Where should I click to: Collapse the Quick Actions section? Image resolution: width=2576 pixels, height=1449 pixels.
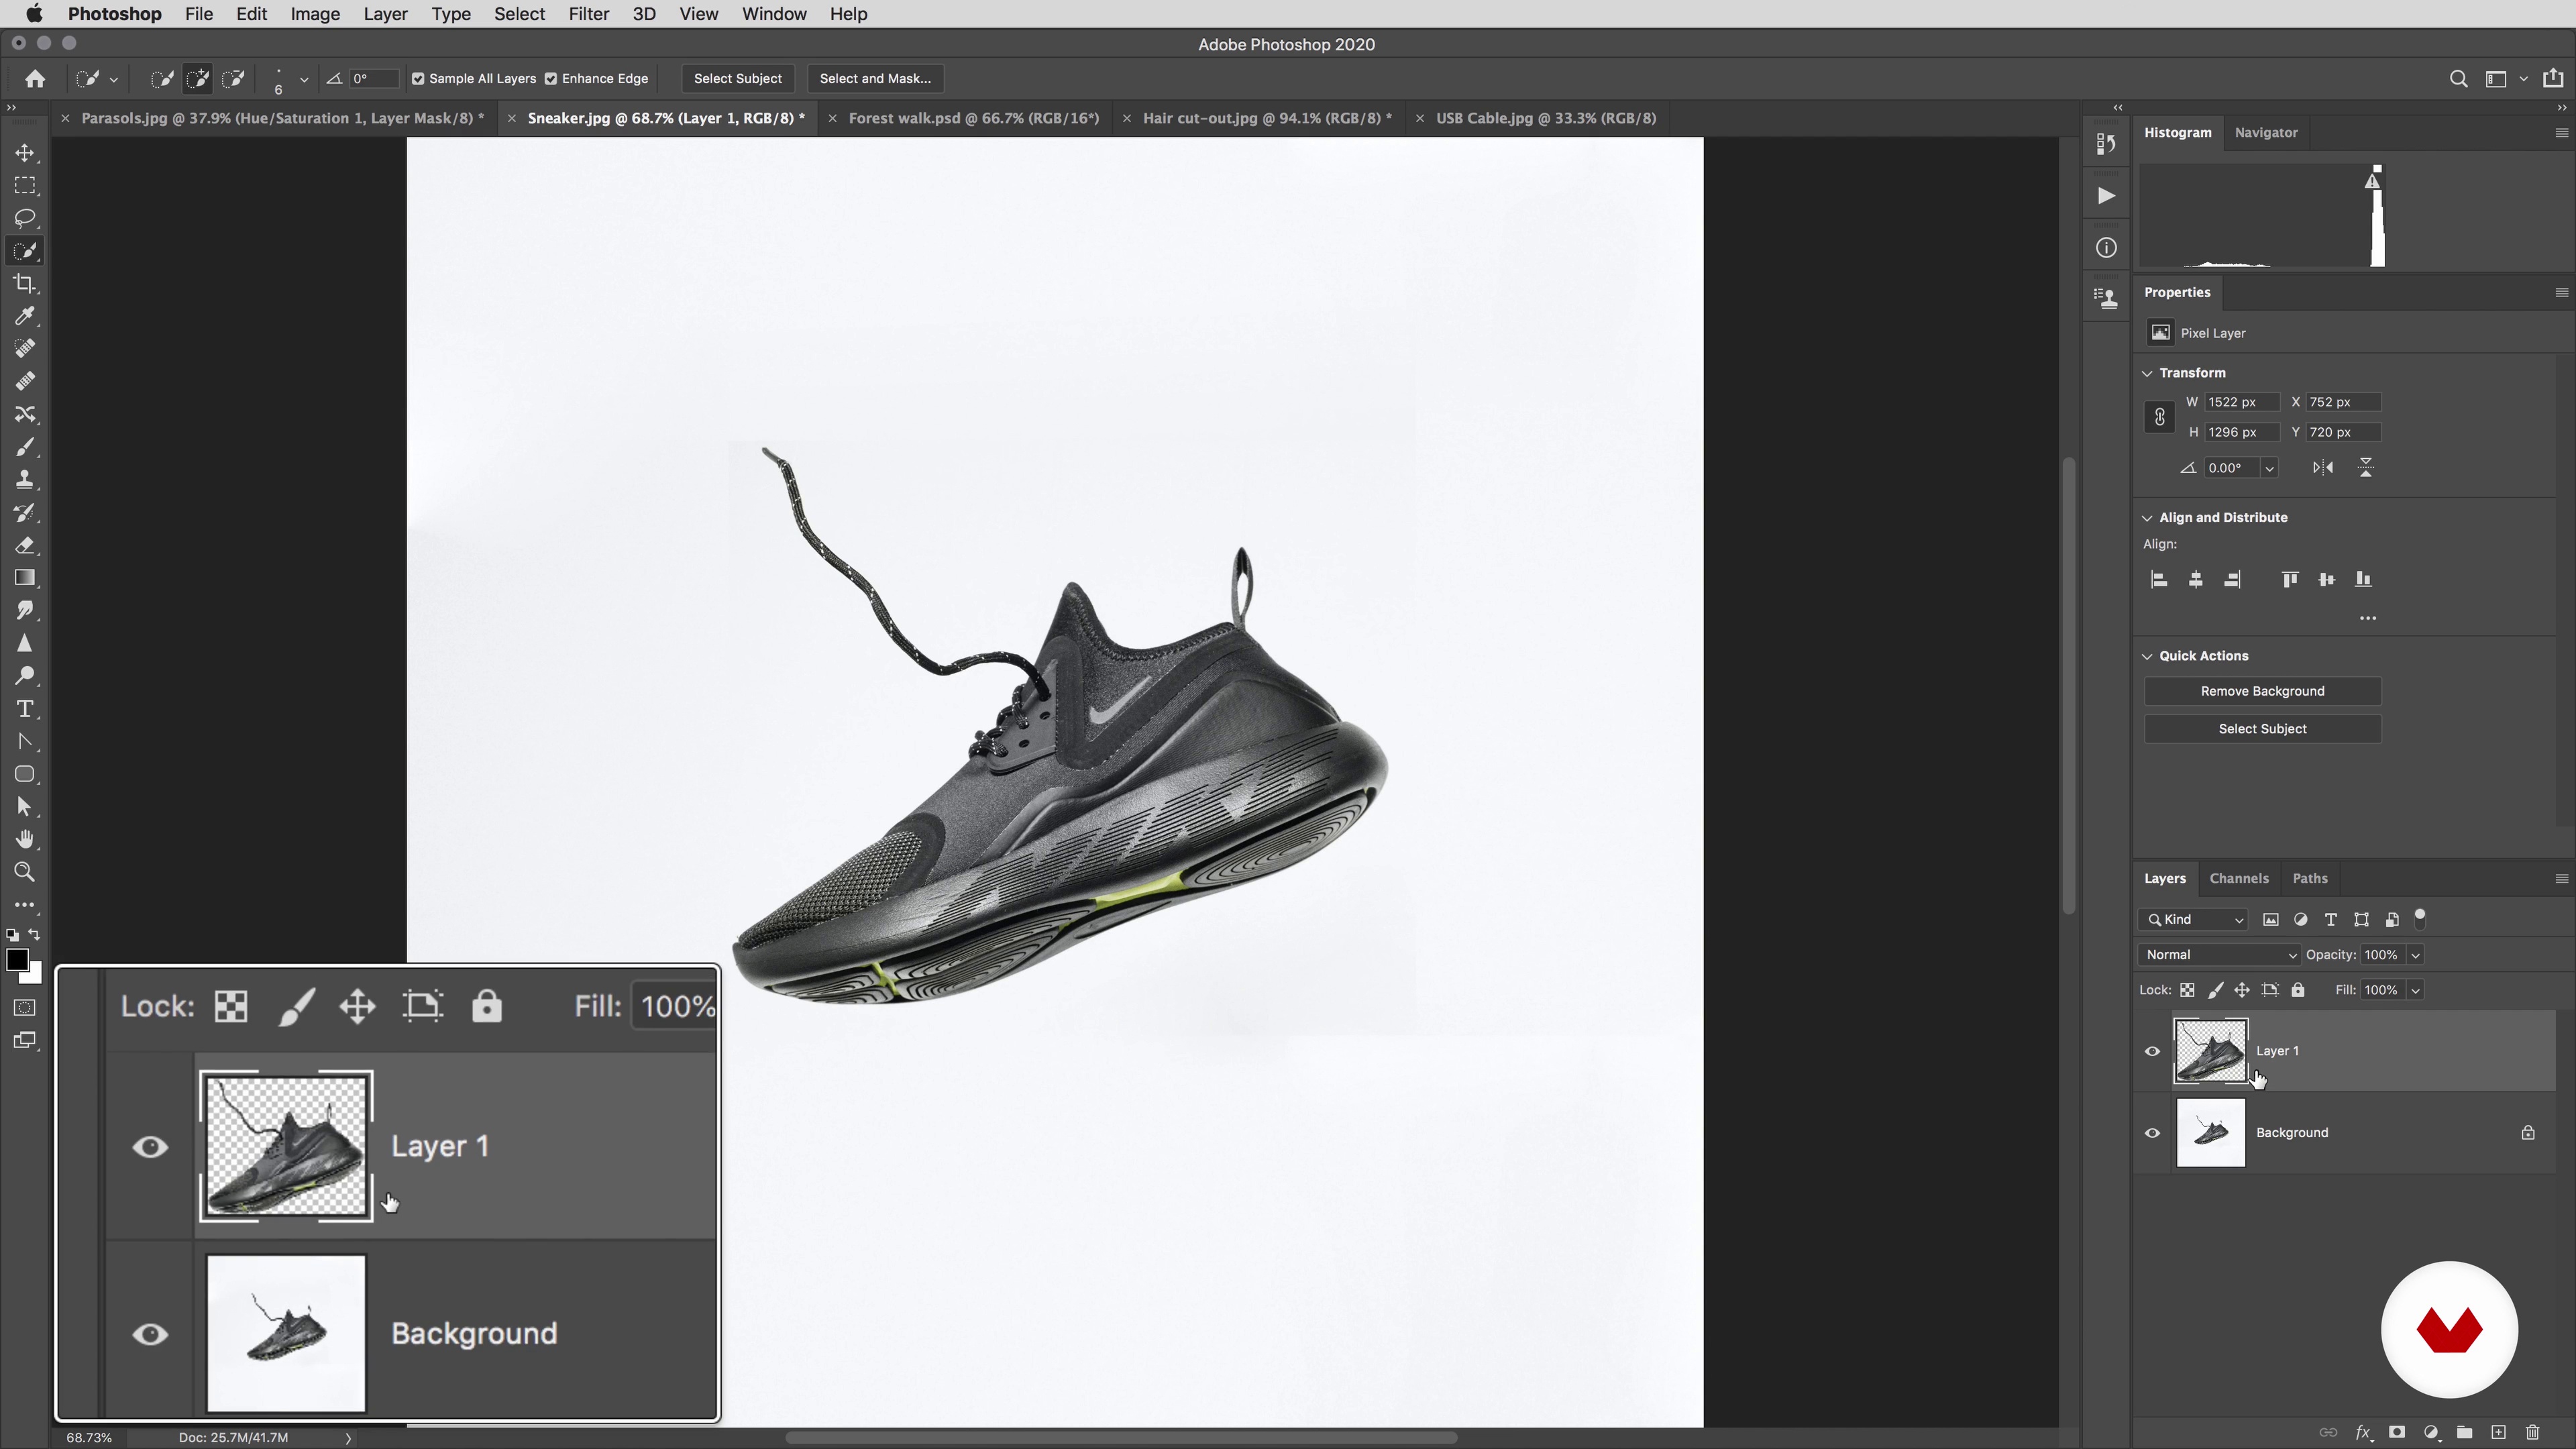pyautogui.click(x=2147, y=656)
